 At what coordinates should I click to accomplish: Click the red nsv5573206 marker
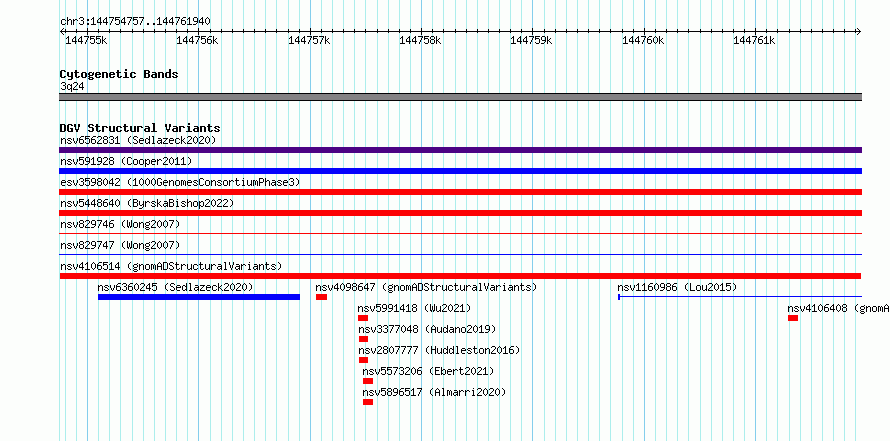click(x=368, y=381)
